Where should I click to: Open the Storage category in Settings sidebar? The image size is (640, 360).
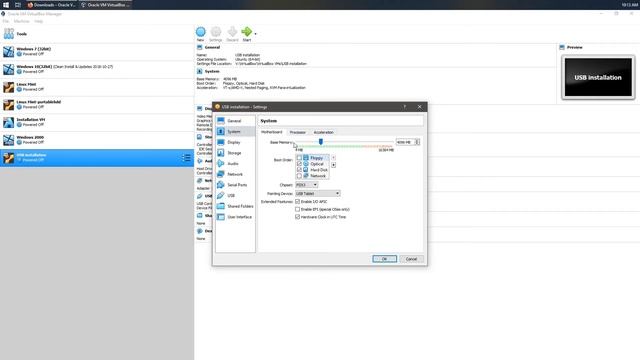coord(235,153)
